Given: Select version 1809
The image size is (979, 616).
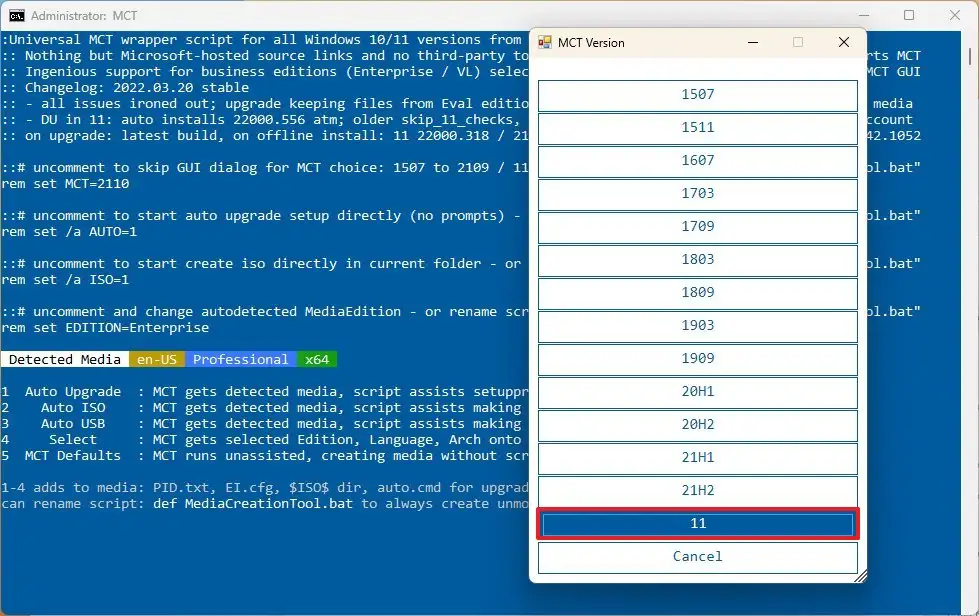Looking at the screenshot, I should 697,293.
